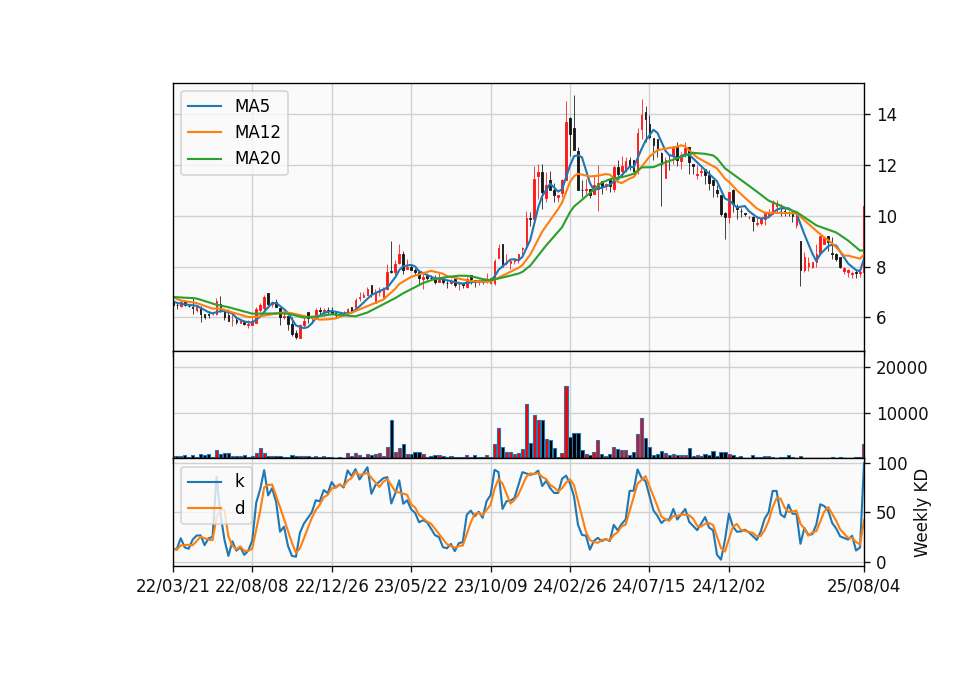Viewport: 960px width, 690px height.
Task: Click the KD axis value 100
Action: point(892,464)
